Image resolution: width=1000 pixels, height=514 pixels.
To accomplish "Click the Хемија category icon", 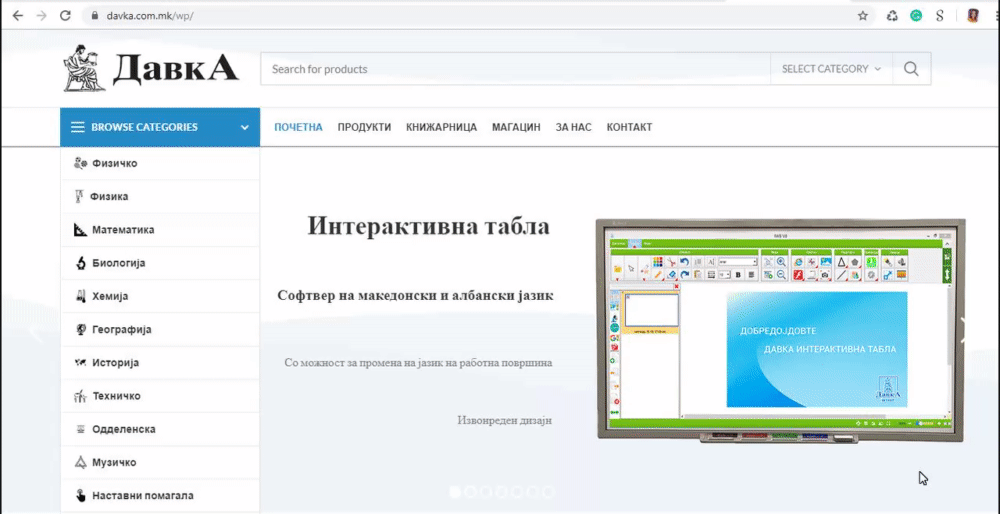I will [x=80, y=296].
